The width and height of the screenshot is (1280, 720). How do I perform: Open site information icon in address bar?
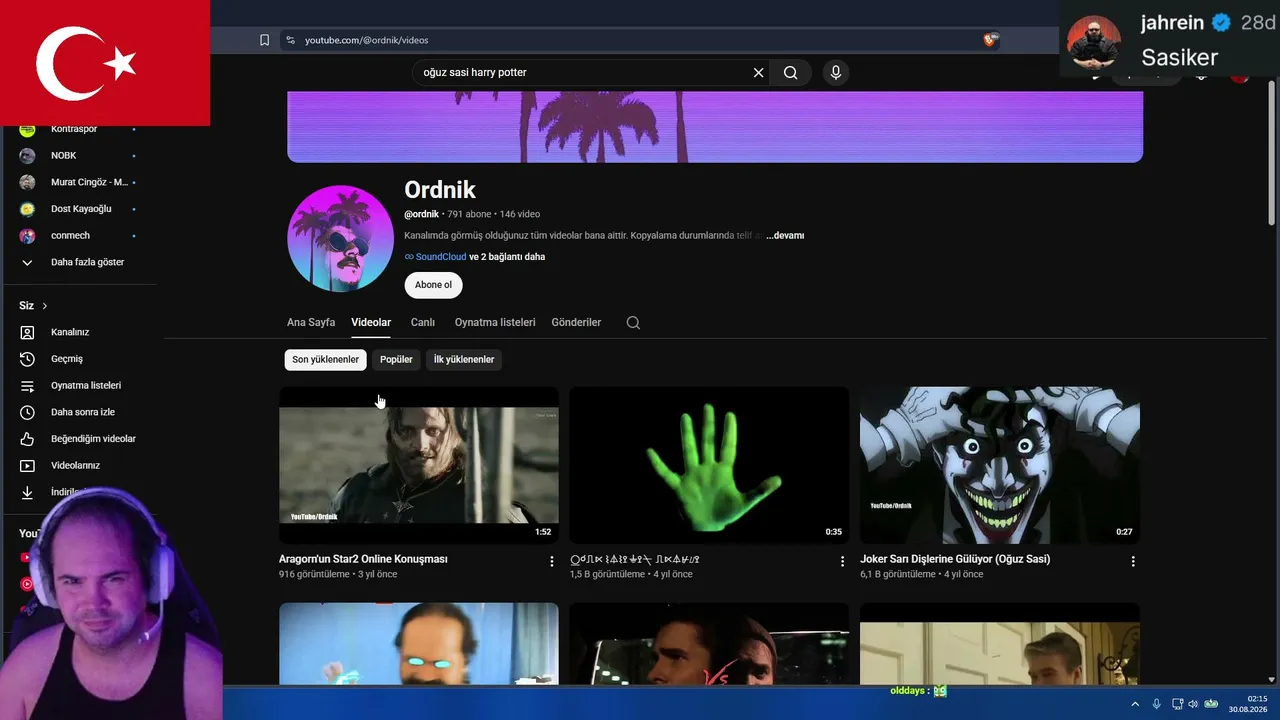290,40
